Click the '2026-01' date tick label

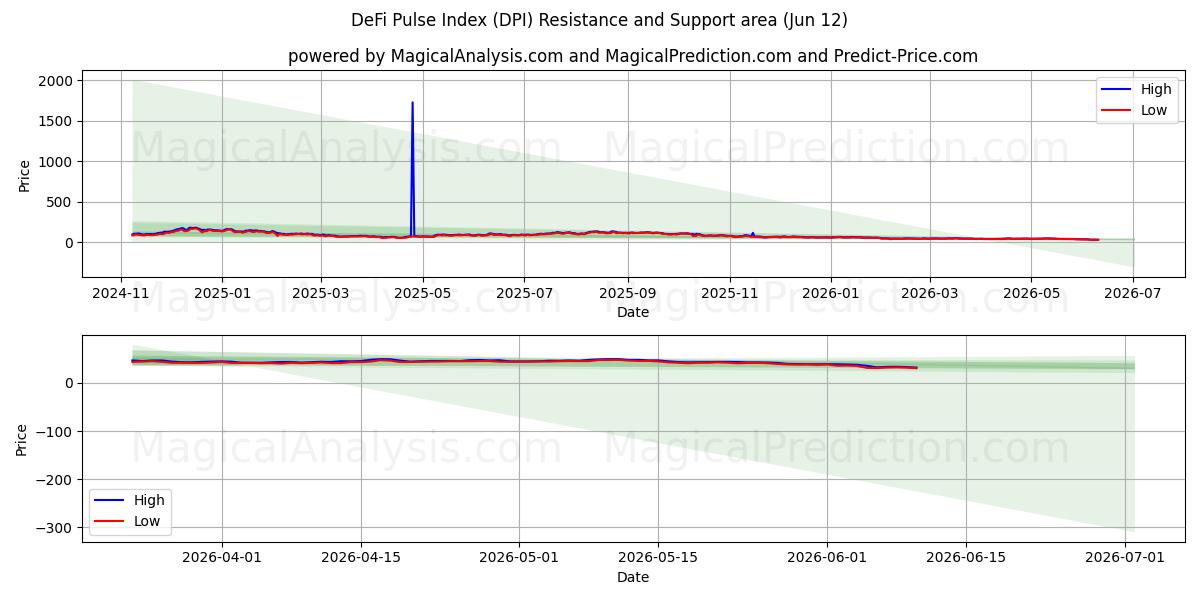click(x=831, y=294)
